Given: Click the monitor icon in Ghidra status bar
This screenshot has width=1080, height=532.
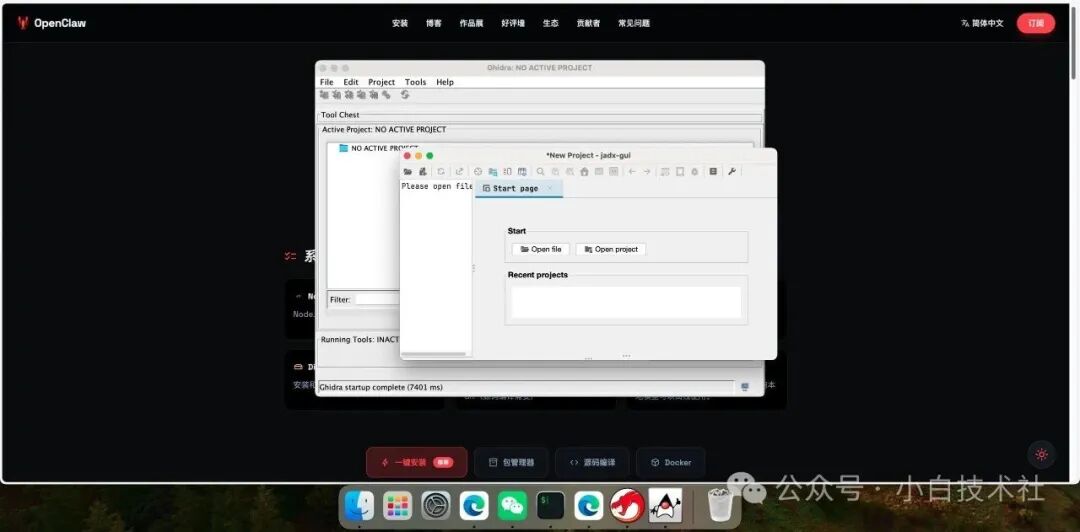Looking at the screenshot, I should 745,387.
